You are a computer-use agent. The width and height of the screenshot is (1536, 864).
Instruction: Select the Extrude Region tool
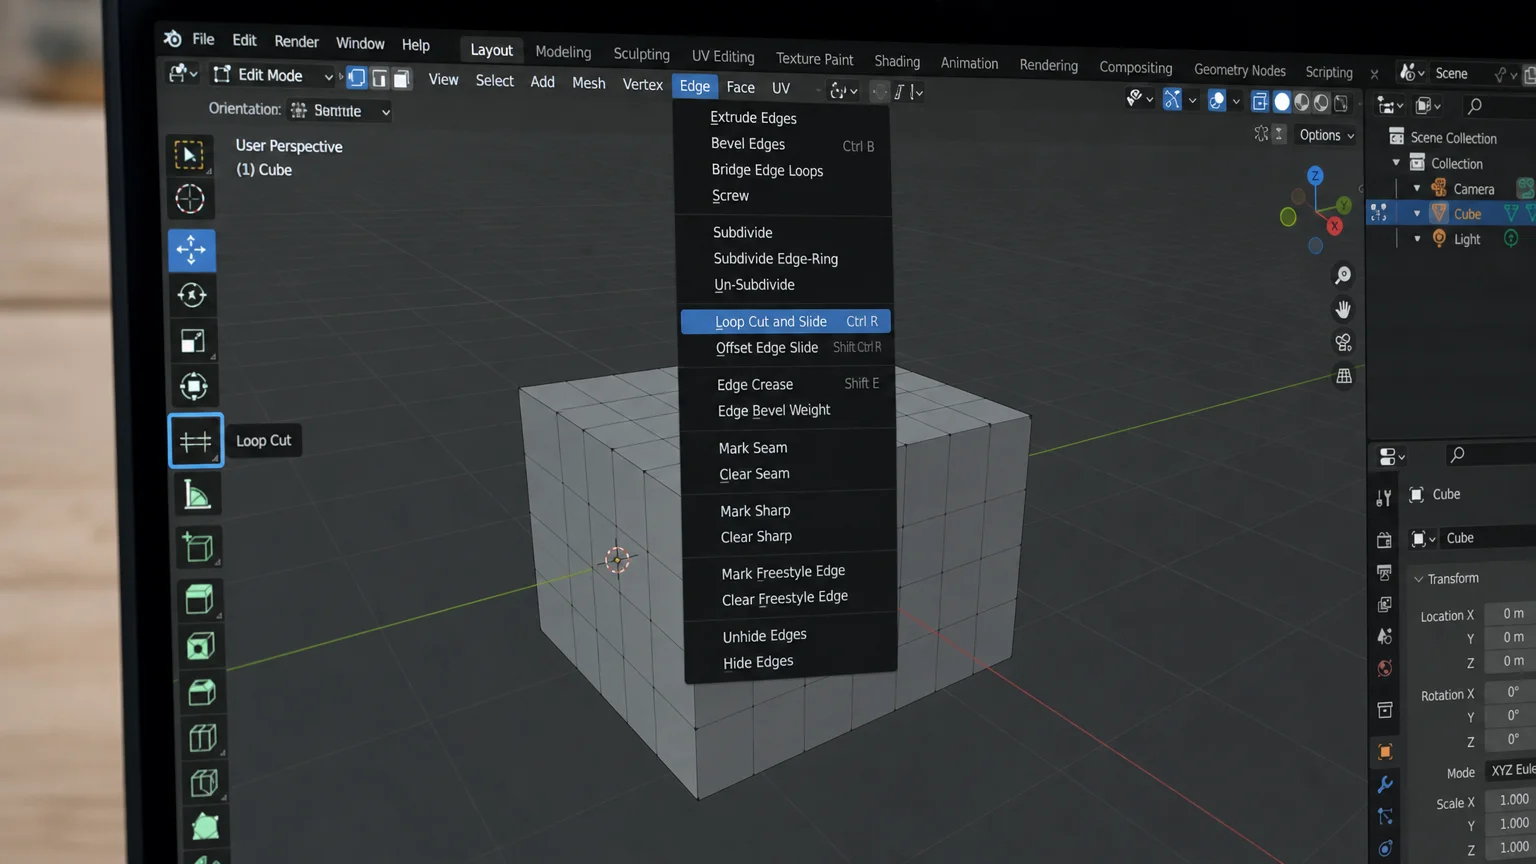point(200,599)
